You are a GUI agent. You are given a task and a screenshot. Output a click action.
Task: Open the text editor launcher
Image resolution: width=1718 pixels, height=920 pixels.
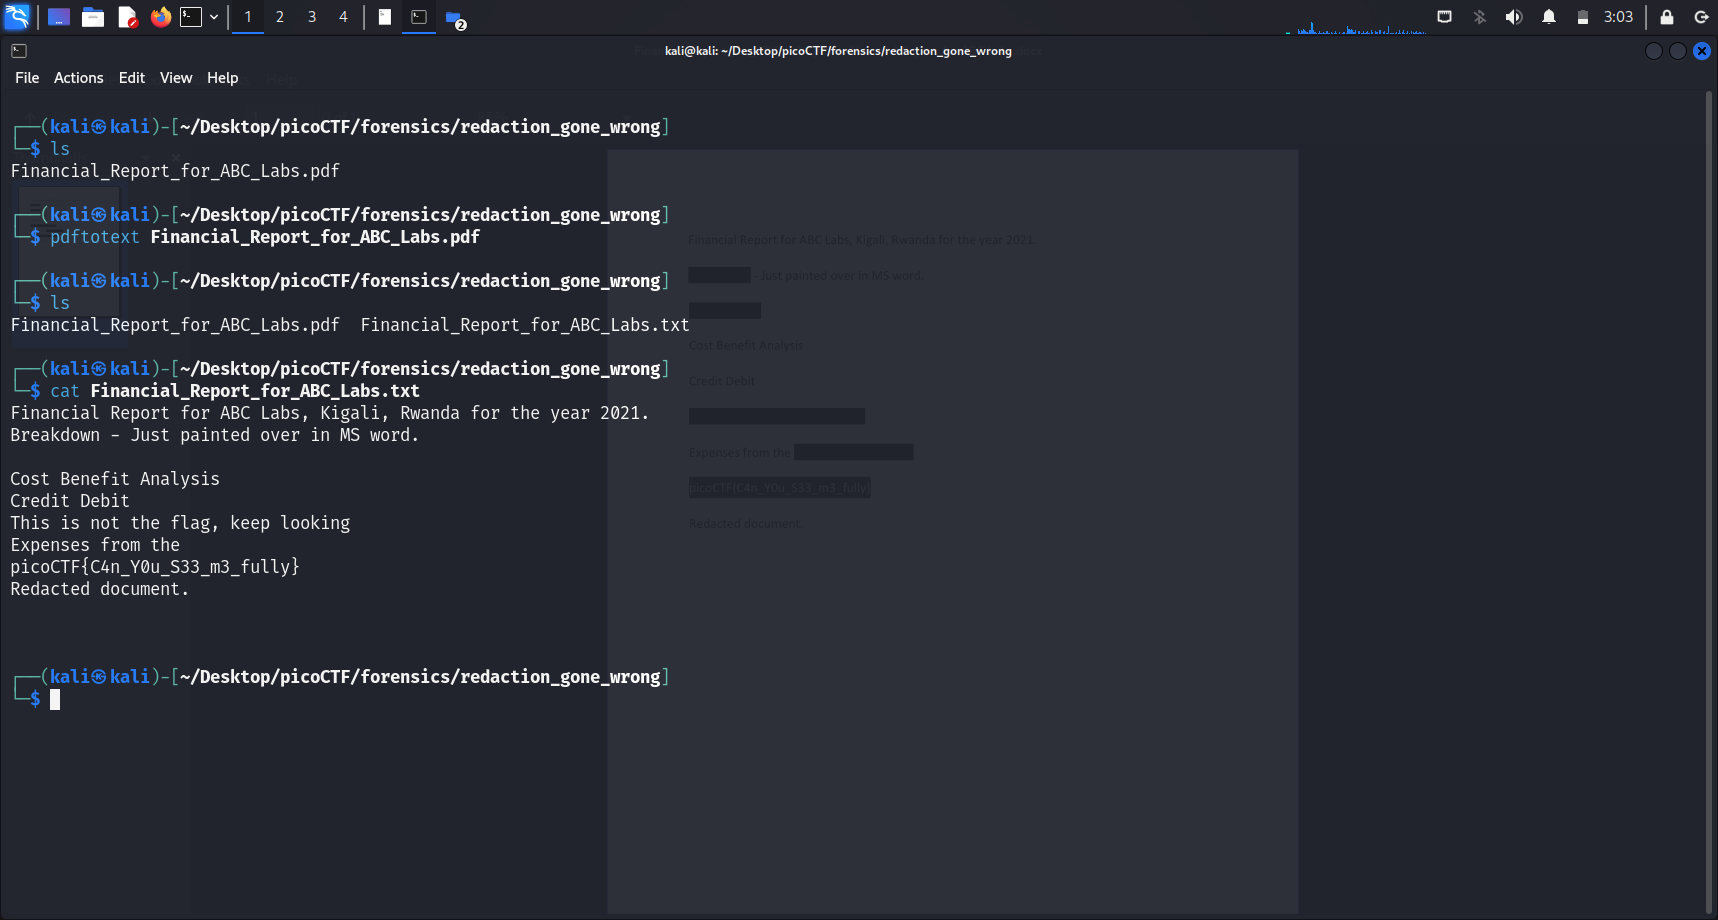click(x=127, y=17)
